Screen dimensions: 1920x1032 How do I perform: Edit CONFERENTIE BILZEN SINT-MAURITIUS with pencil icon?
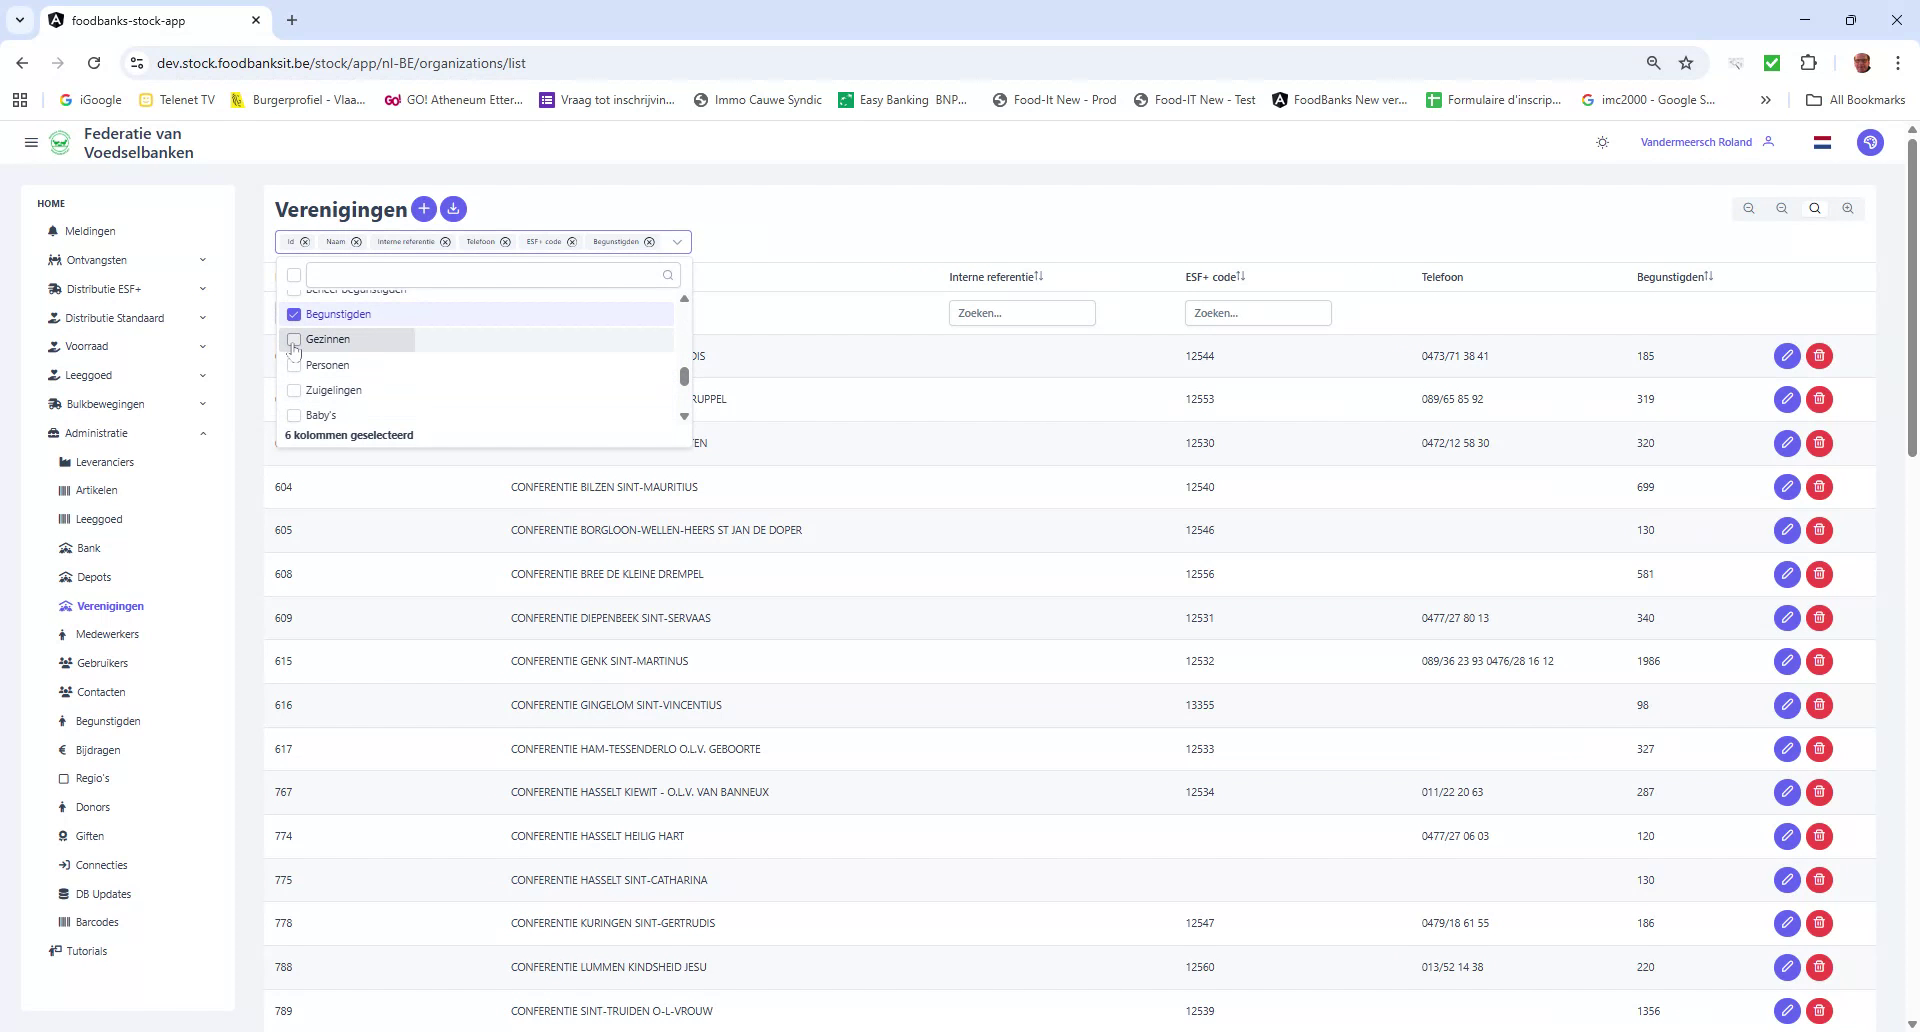1787,487
